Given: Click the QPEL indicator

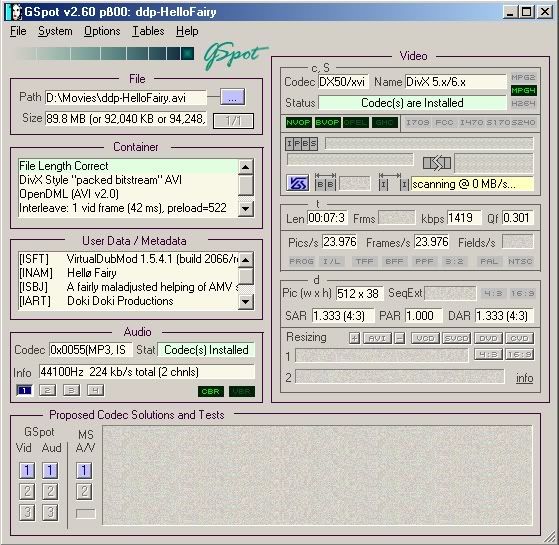Looking at the screenshot, I should point(356,123).
